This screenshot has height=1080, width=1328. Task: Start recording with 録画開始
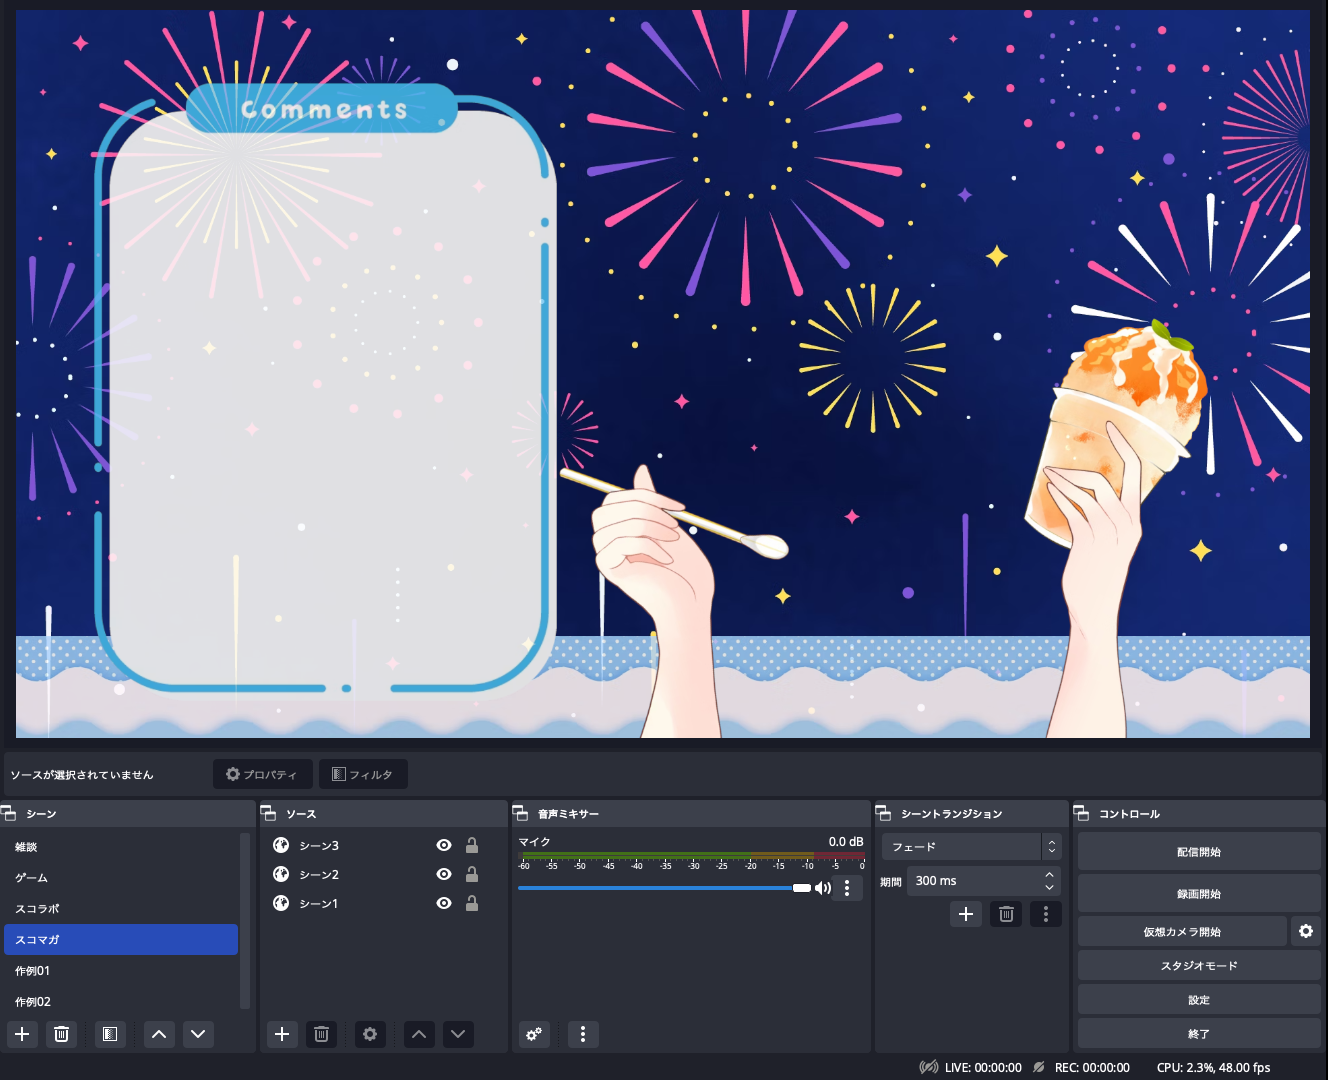[1198, 894]
